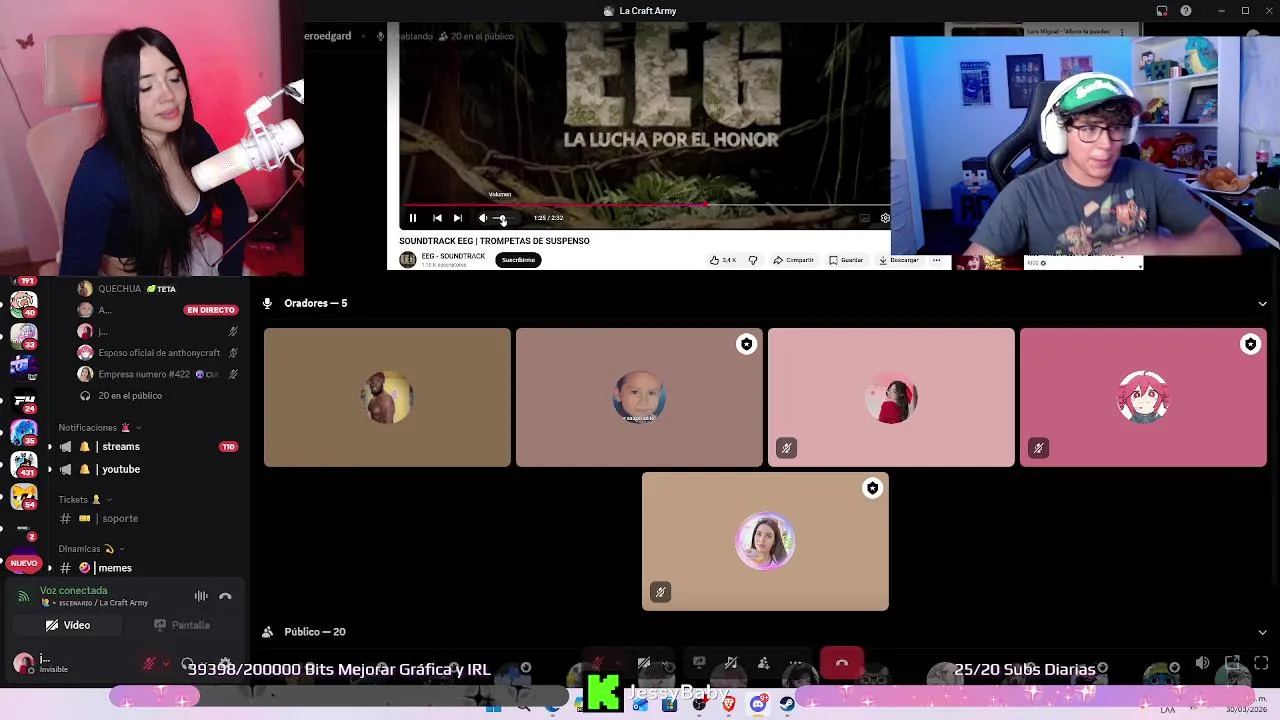The height and width of the screenshot is (720, 1280).
Task: Open server icon with 431 badge
Action: (24, 465)
